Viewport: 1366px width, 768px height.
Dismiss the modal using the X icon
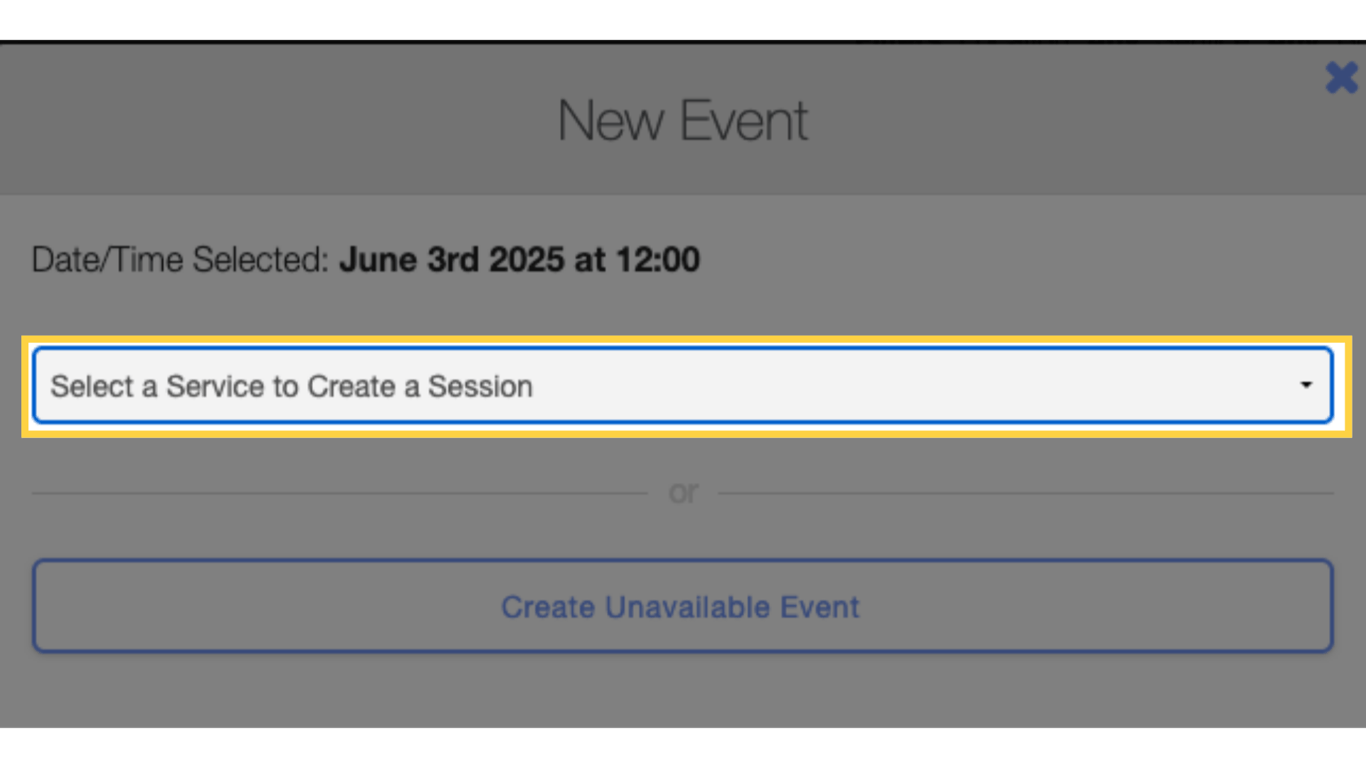pyautogui.click(x=1341, y=77)
